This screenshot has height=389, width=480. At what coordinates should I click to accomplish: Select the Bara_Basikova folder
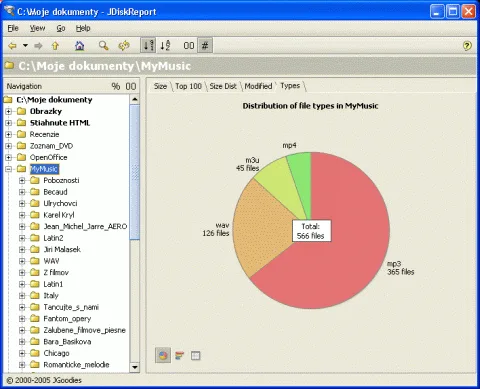pos(67,342)
